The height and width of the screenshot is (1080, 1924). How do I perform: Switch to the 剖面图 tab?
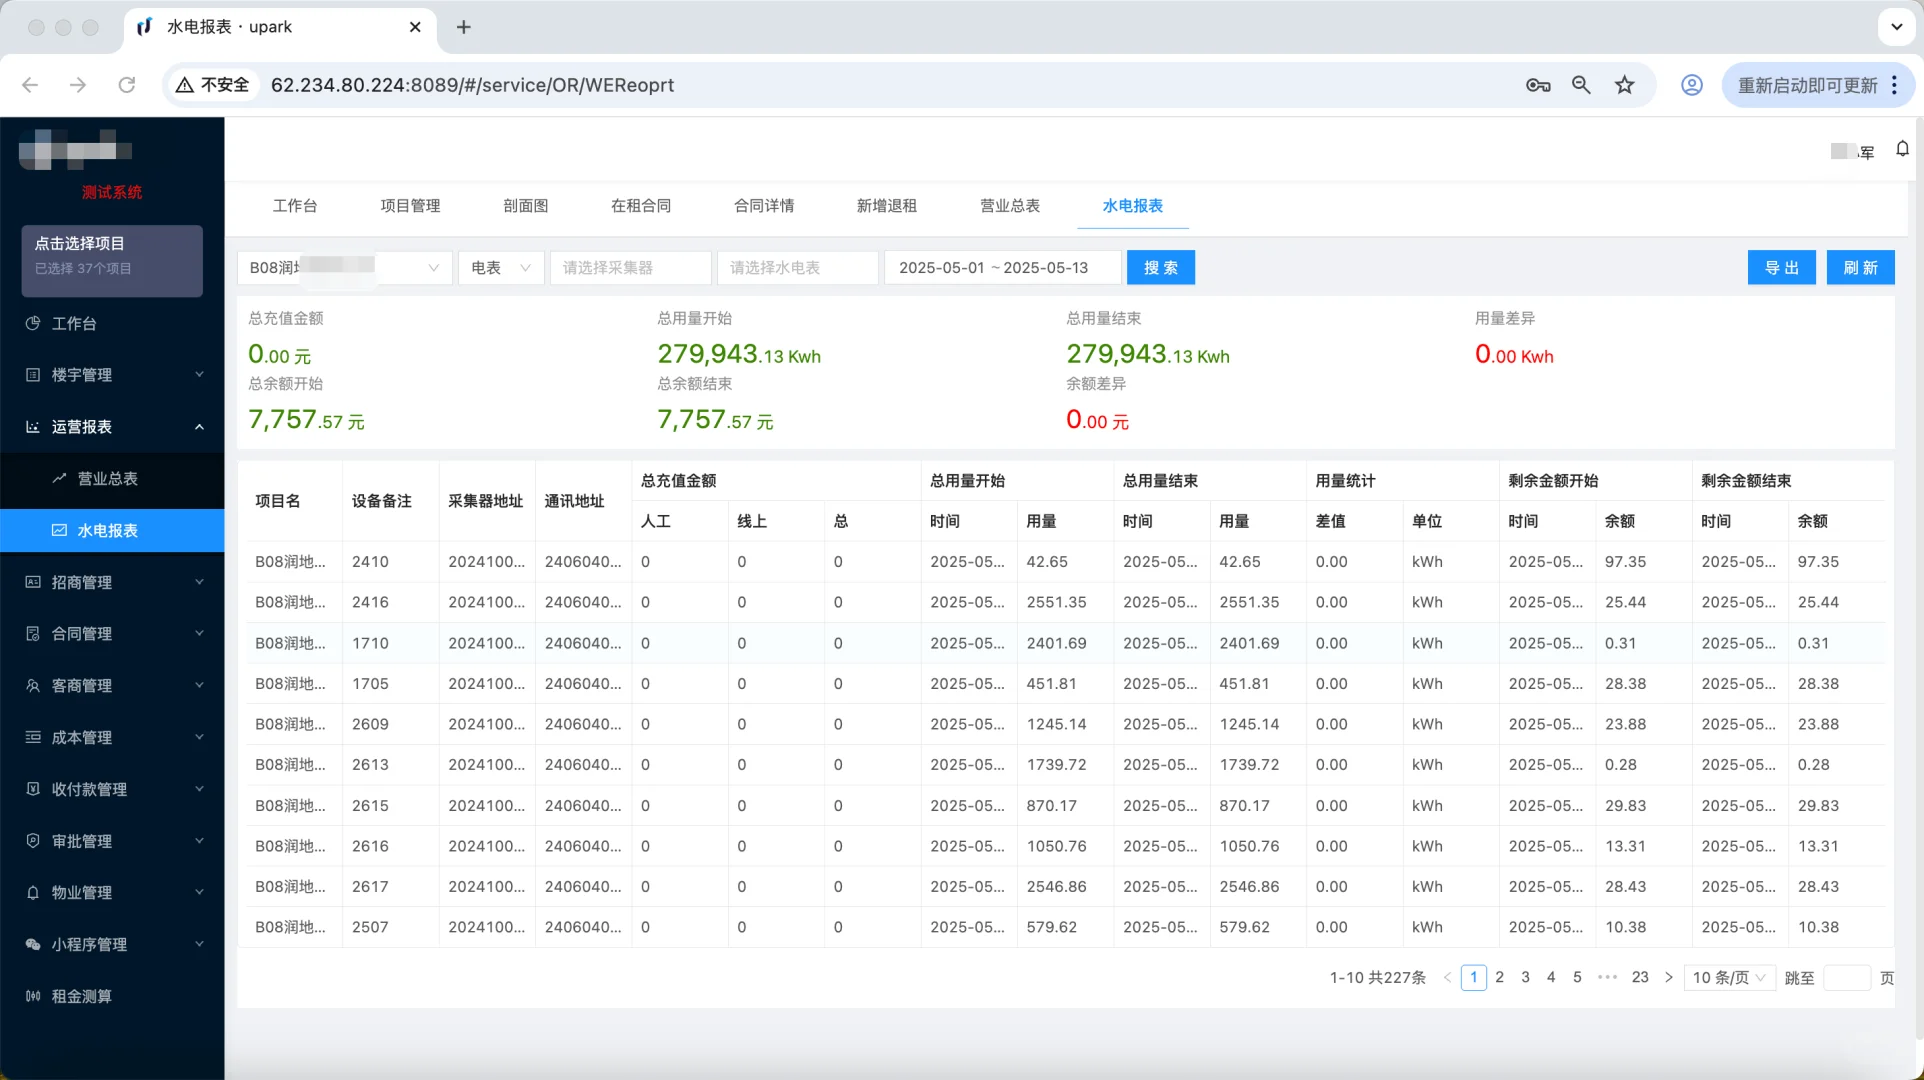(527, 206)
